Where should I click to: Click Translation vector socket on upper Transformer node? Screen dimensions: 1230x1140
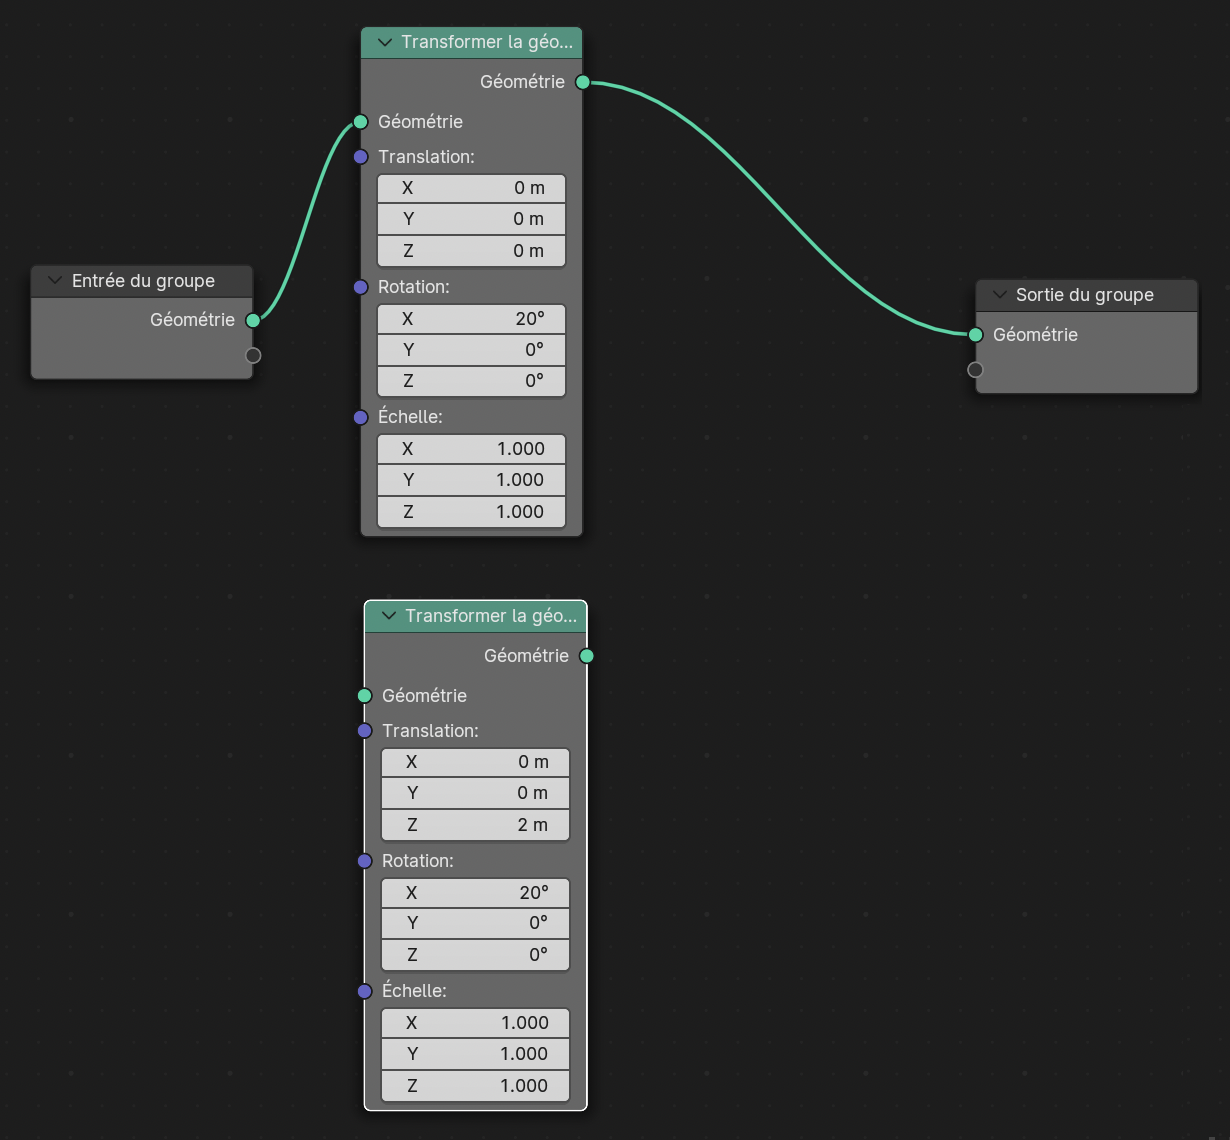[x=361, y=157]
